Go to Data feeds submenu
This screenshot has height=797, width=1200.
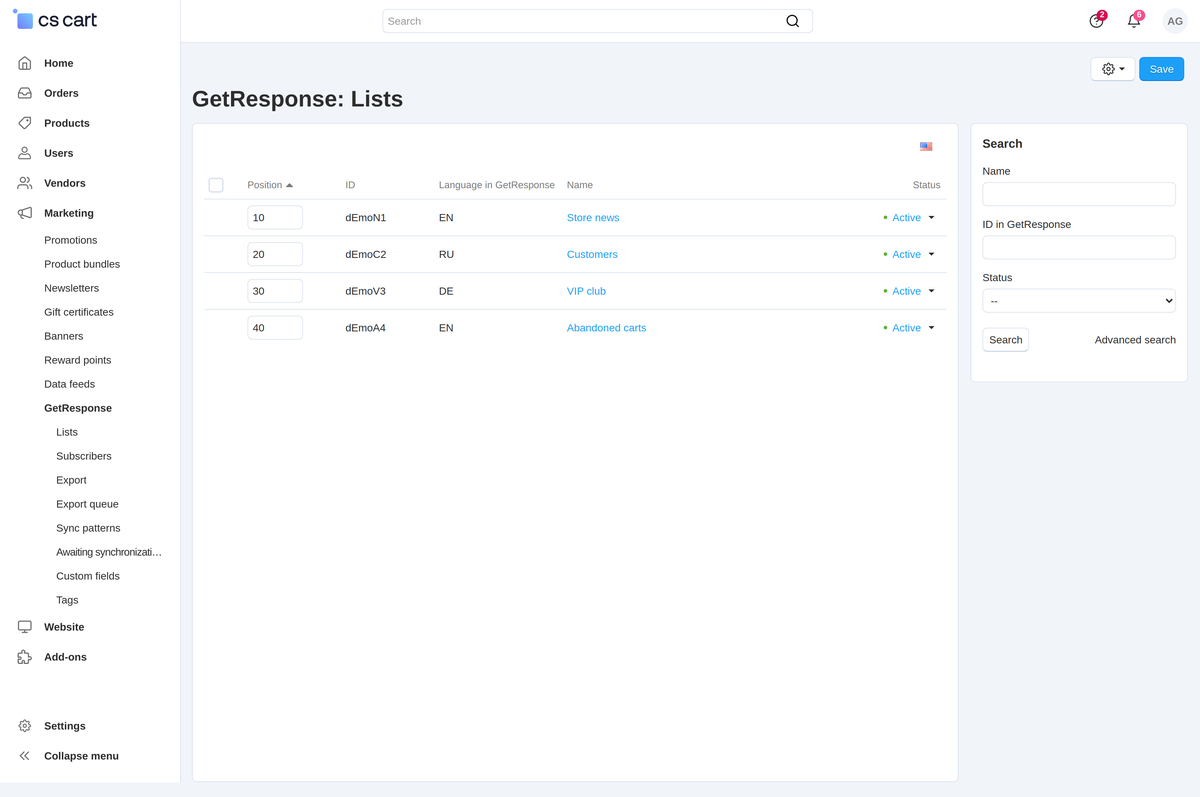[70, 384]
